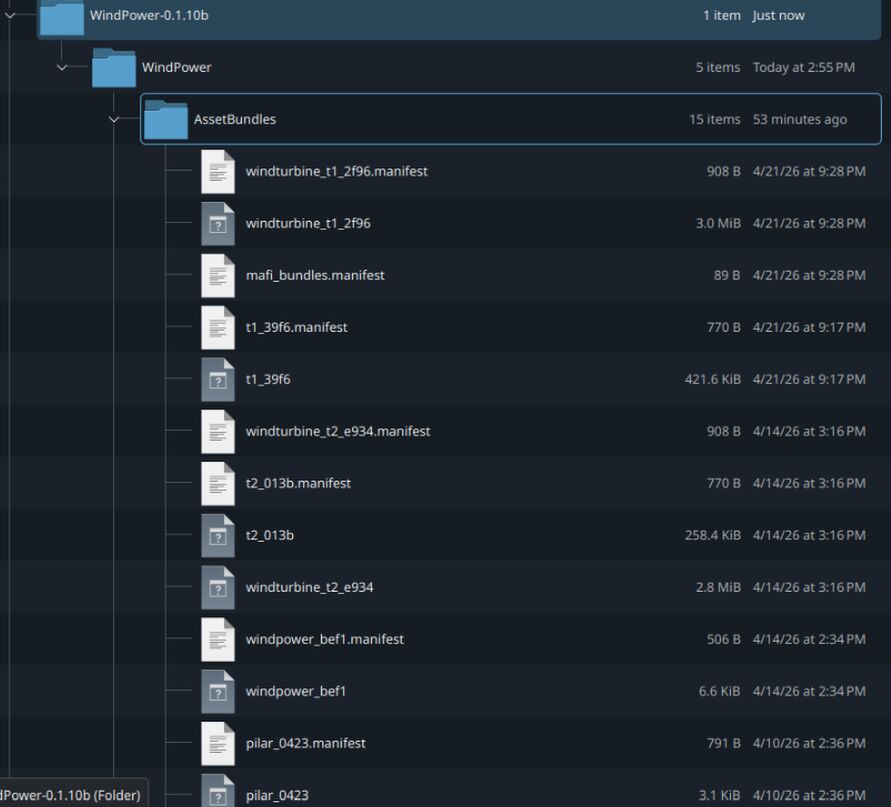
Task: Click the WindPower folder icon
Action: 114,68
